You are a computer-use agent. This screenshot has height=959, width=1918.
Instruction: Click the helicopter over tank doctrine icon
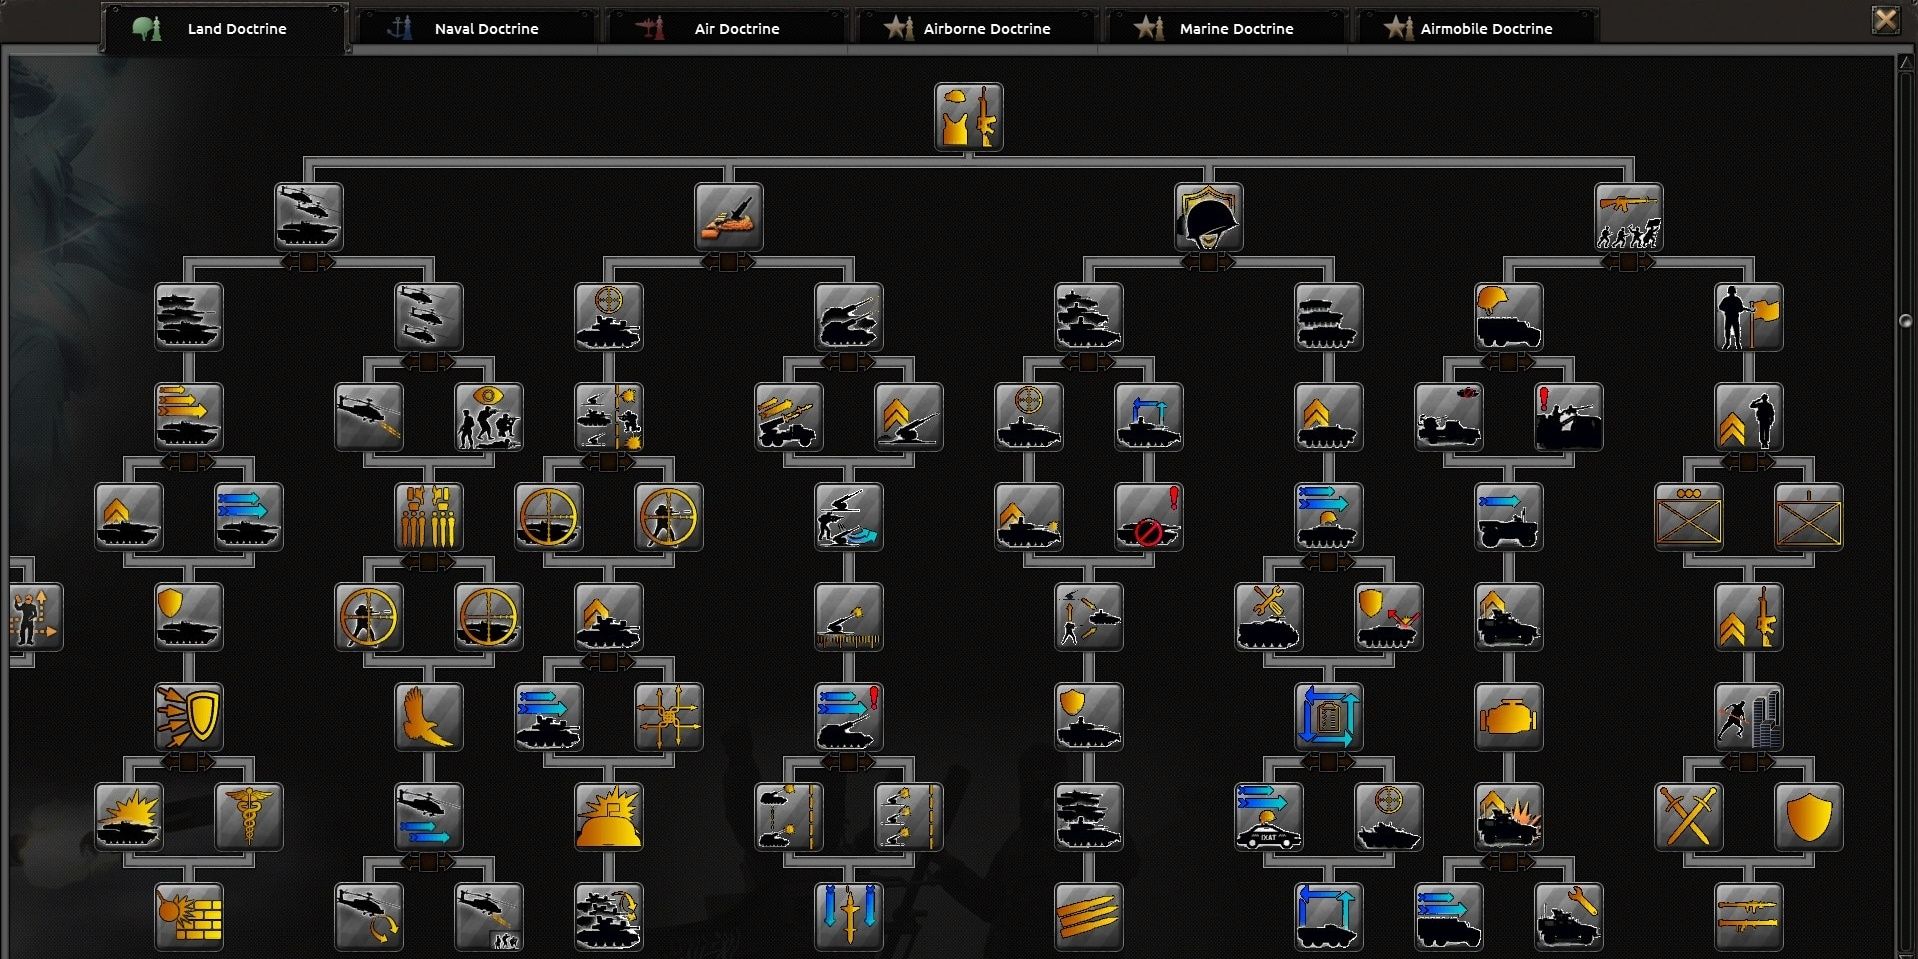pos(309,217)
